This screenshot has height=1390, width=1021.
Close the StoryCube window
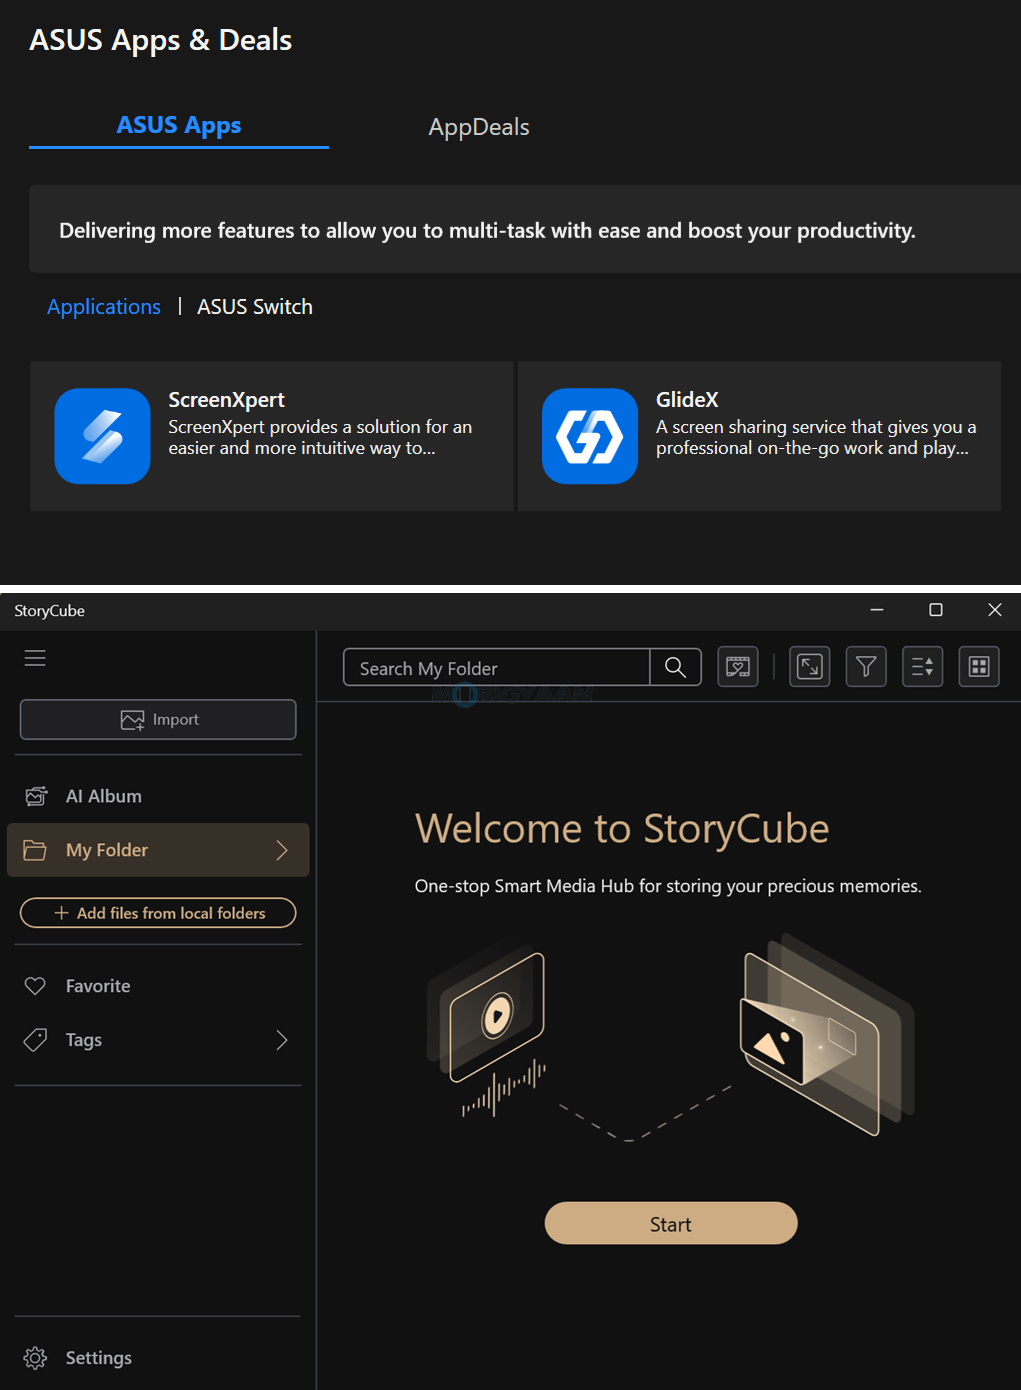tap(995, 610)
